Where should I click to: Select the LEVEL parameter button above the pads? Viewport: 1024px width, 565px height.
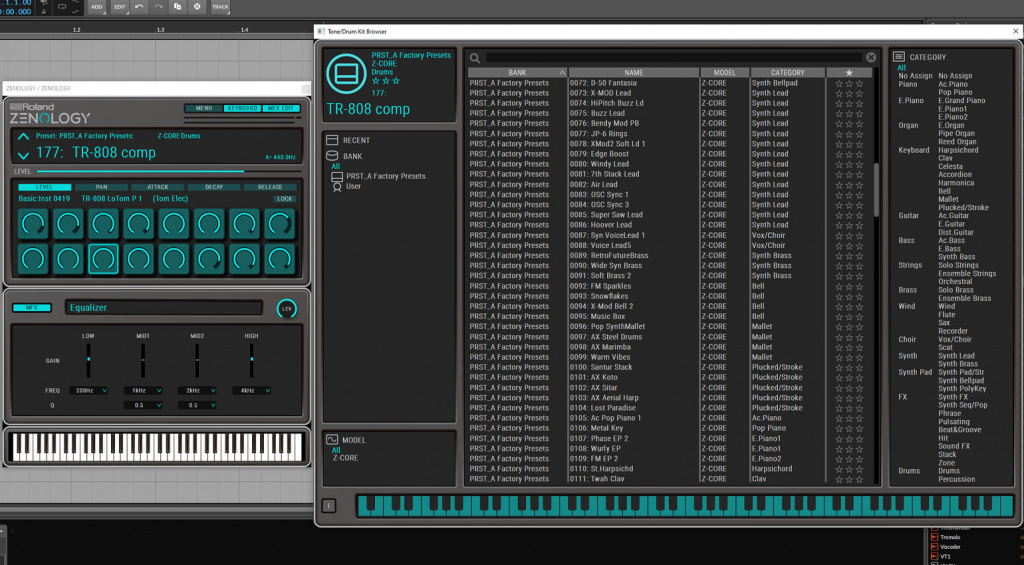pos(44,187)
